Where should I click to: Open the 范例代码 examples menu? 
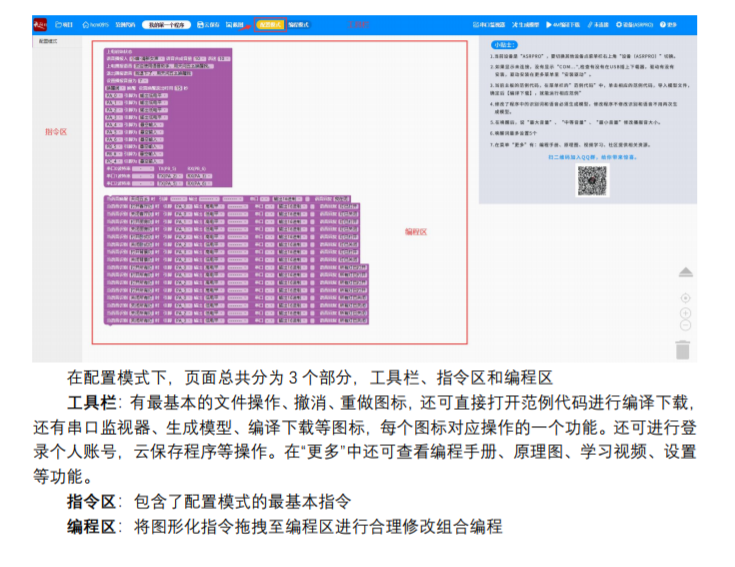(x=125, y=25)
